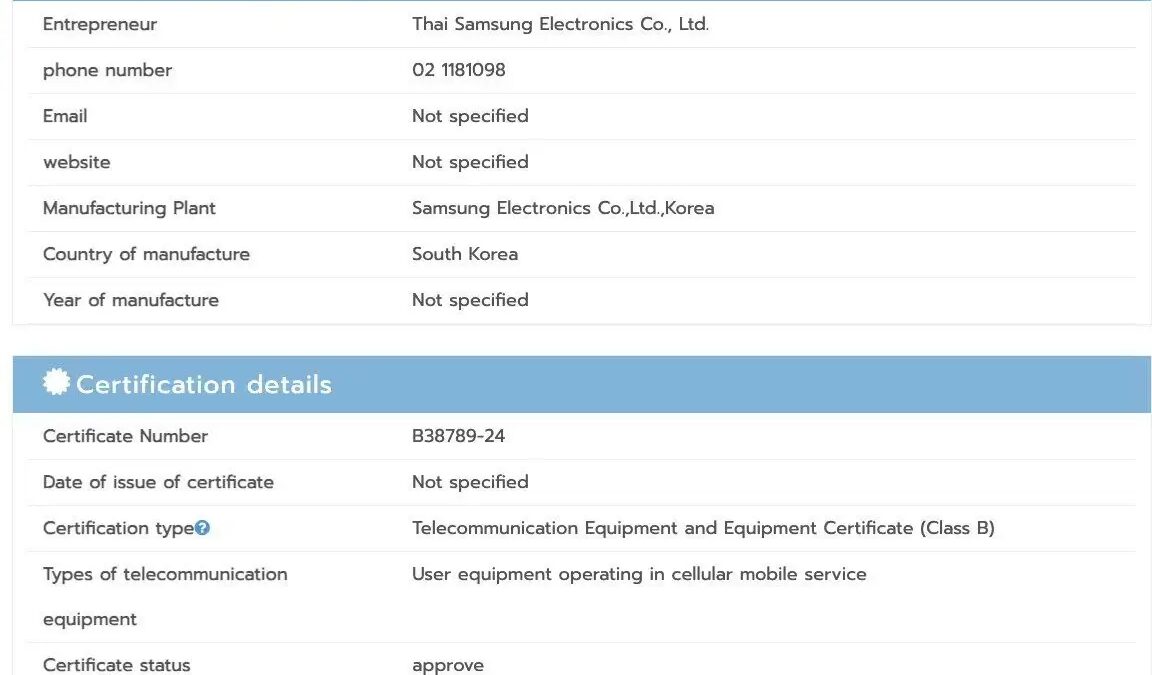Viewport: 1152px width, 675px height.
Task: Click the South Korea country value
Action: point(465,254)
